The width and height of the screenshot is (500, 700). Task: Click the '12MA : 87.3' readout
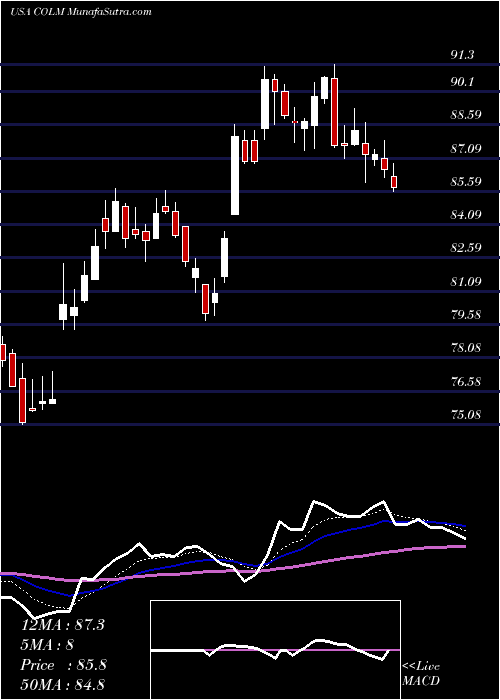tap(63, 625)
